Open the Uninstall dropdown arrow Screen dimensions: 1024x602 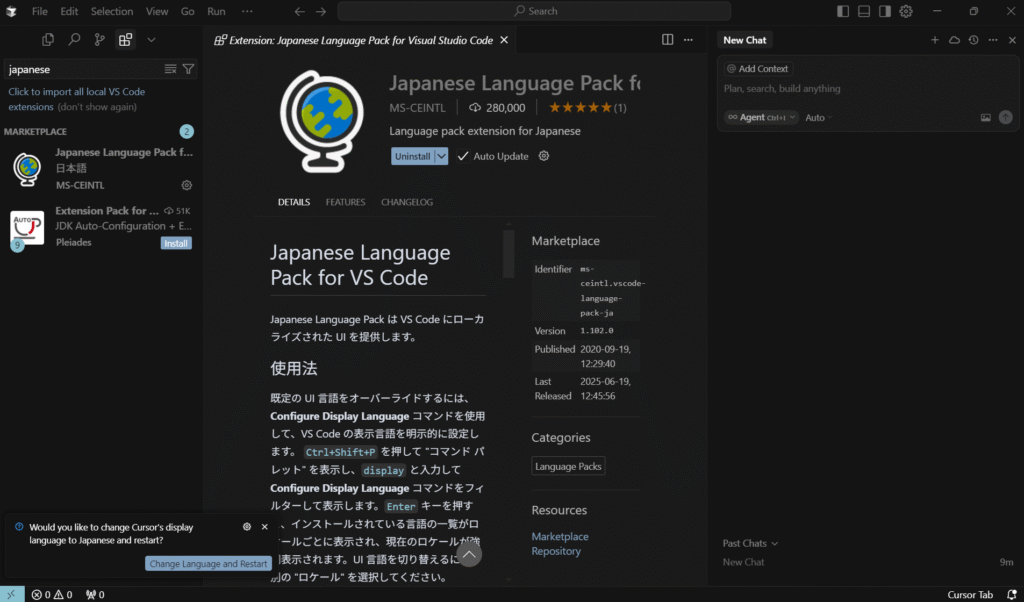[x=441, y=156]
